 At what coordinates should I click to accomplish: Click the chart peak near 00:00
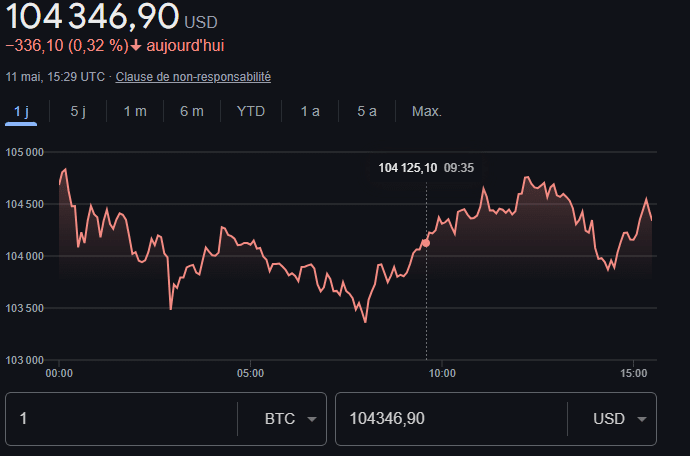click(65, 169)
